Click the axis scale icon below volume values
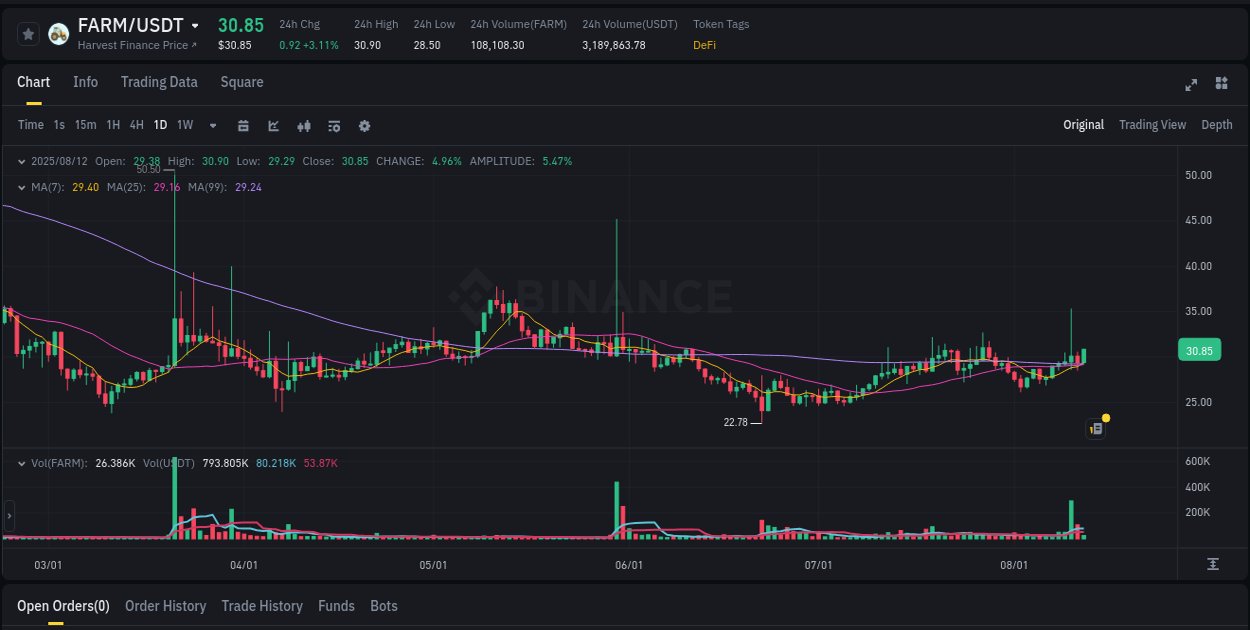Screen dimensions: 1250x630 1214,563
